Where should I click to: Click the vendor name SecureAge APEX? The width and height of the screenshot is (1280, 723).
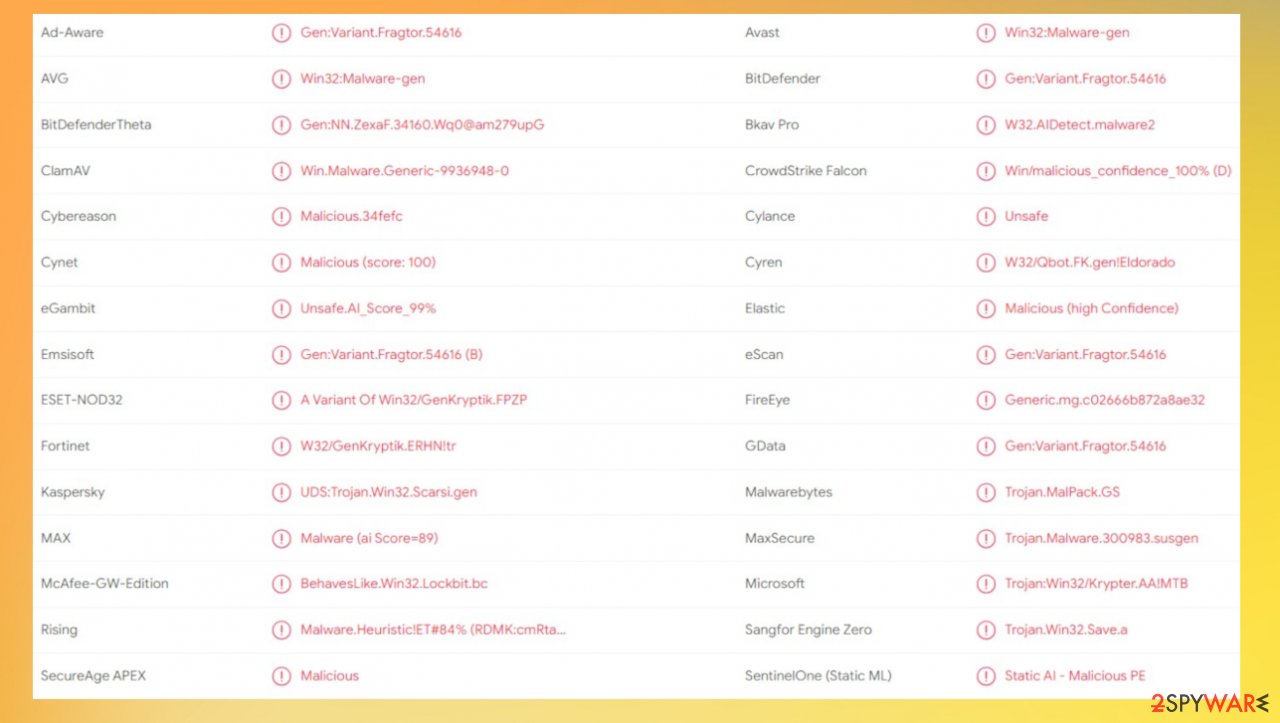pos(94,676)
